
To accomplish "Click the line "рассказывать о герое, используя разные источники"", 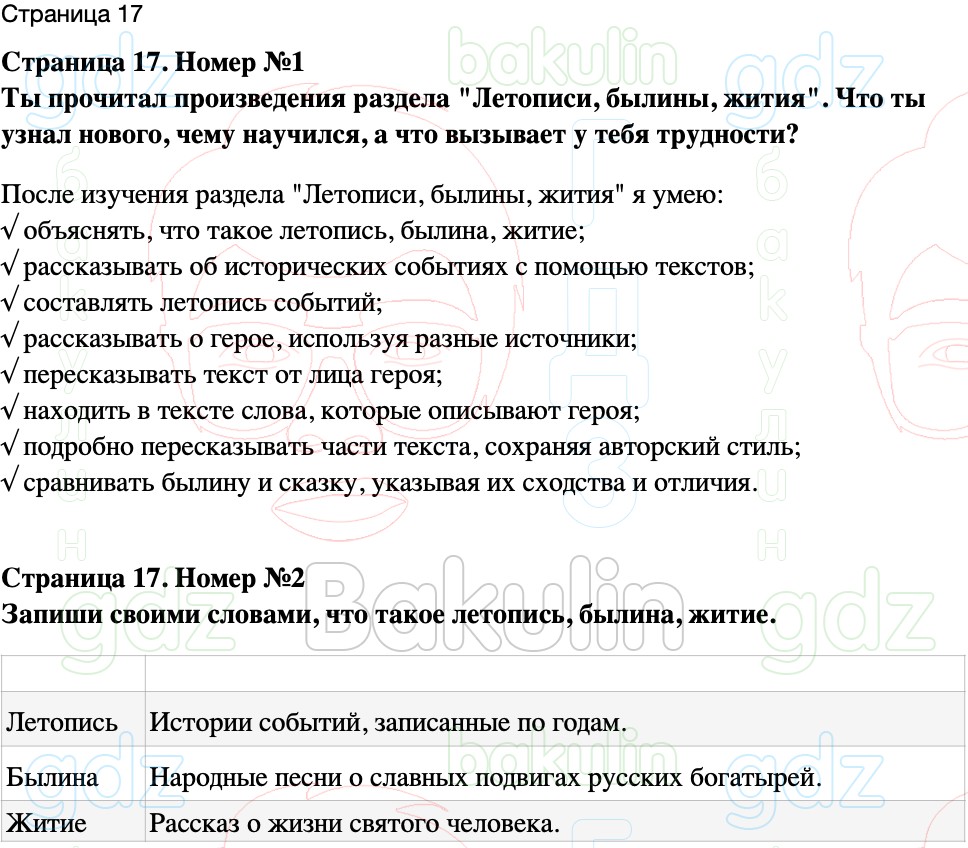I will [x=319, y=339].
